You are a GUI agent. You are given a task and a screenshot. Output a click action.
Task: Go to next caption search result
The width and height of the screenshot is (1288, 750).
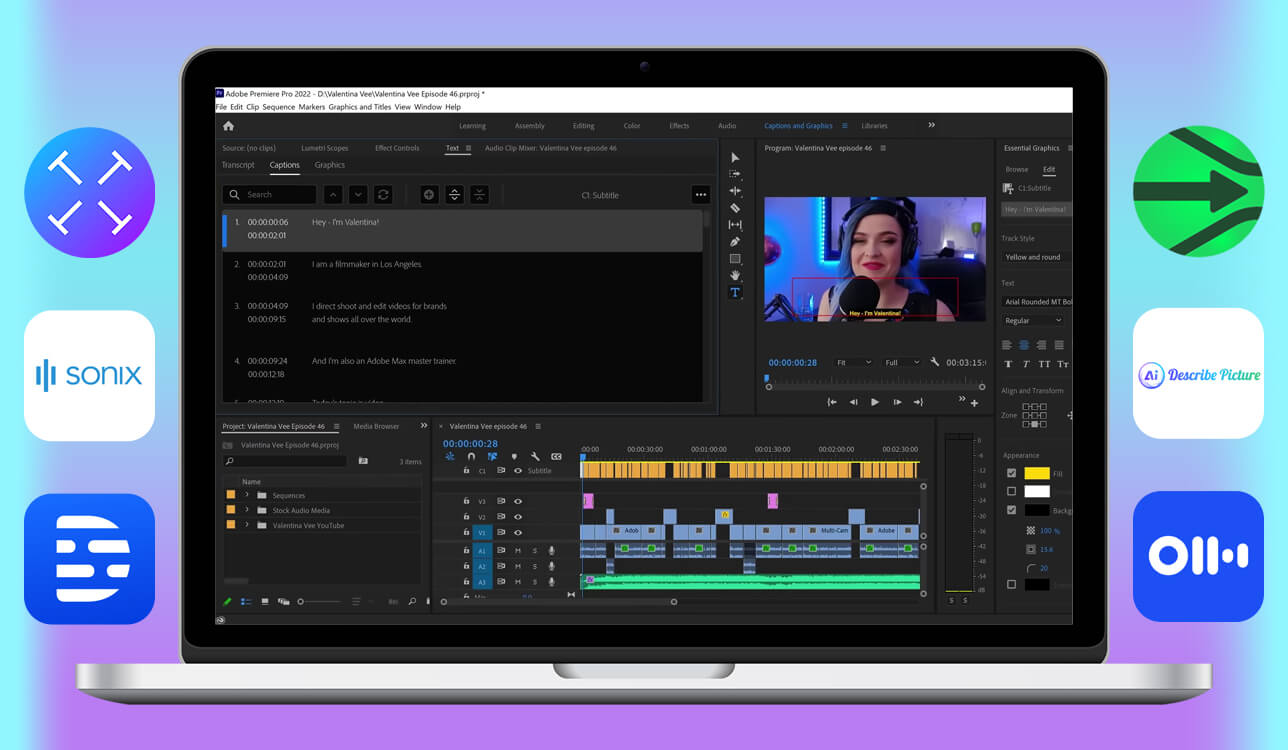coord(358,195)
